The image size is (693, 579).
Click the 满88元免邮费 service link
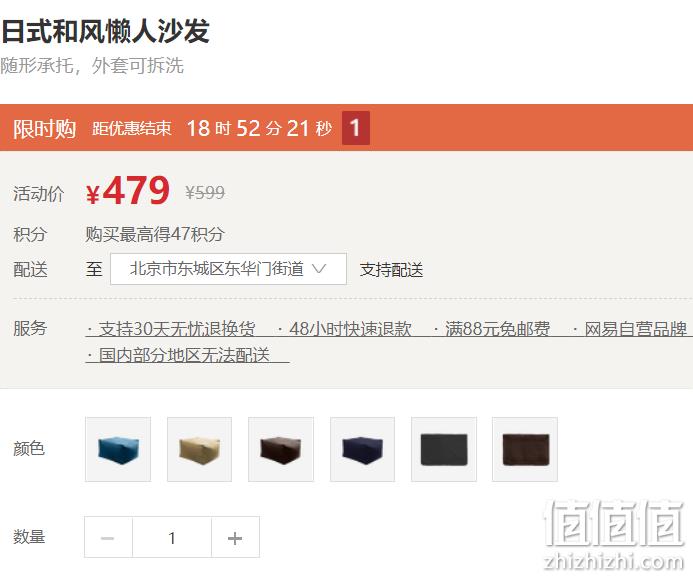pos(492,329)
